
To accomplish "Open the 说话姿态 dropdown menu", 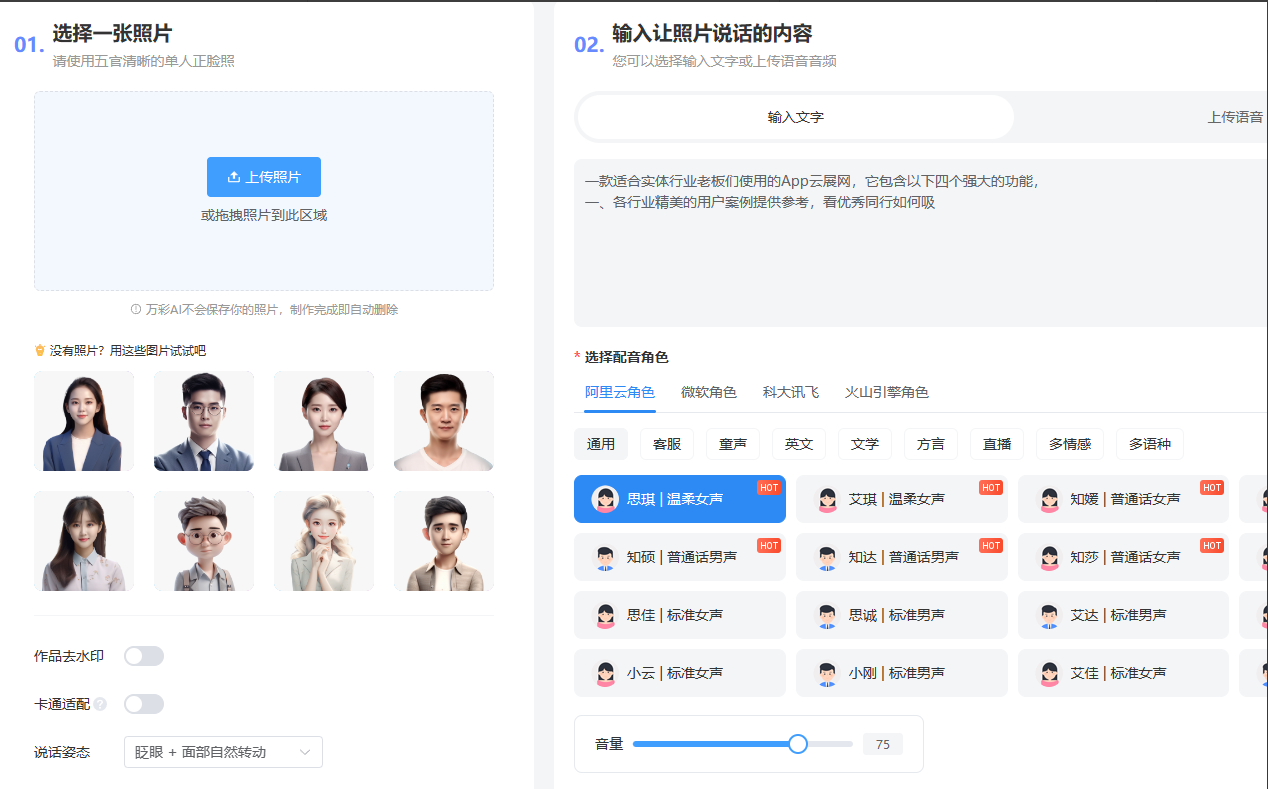I will pyautogui.click(x=223, y=752).
